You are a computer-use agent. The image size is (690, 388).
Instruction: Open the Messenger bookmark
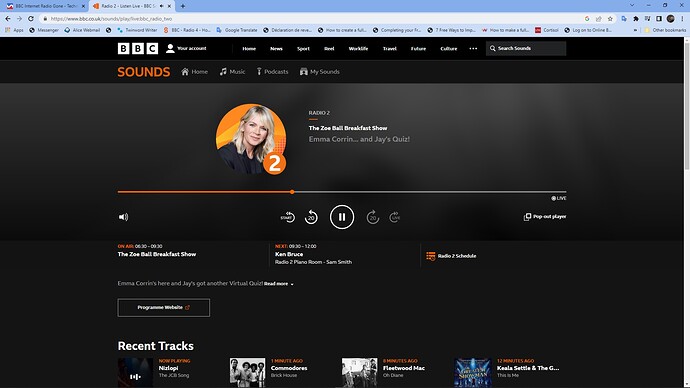pos(44,30)
